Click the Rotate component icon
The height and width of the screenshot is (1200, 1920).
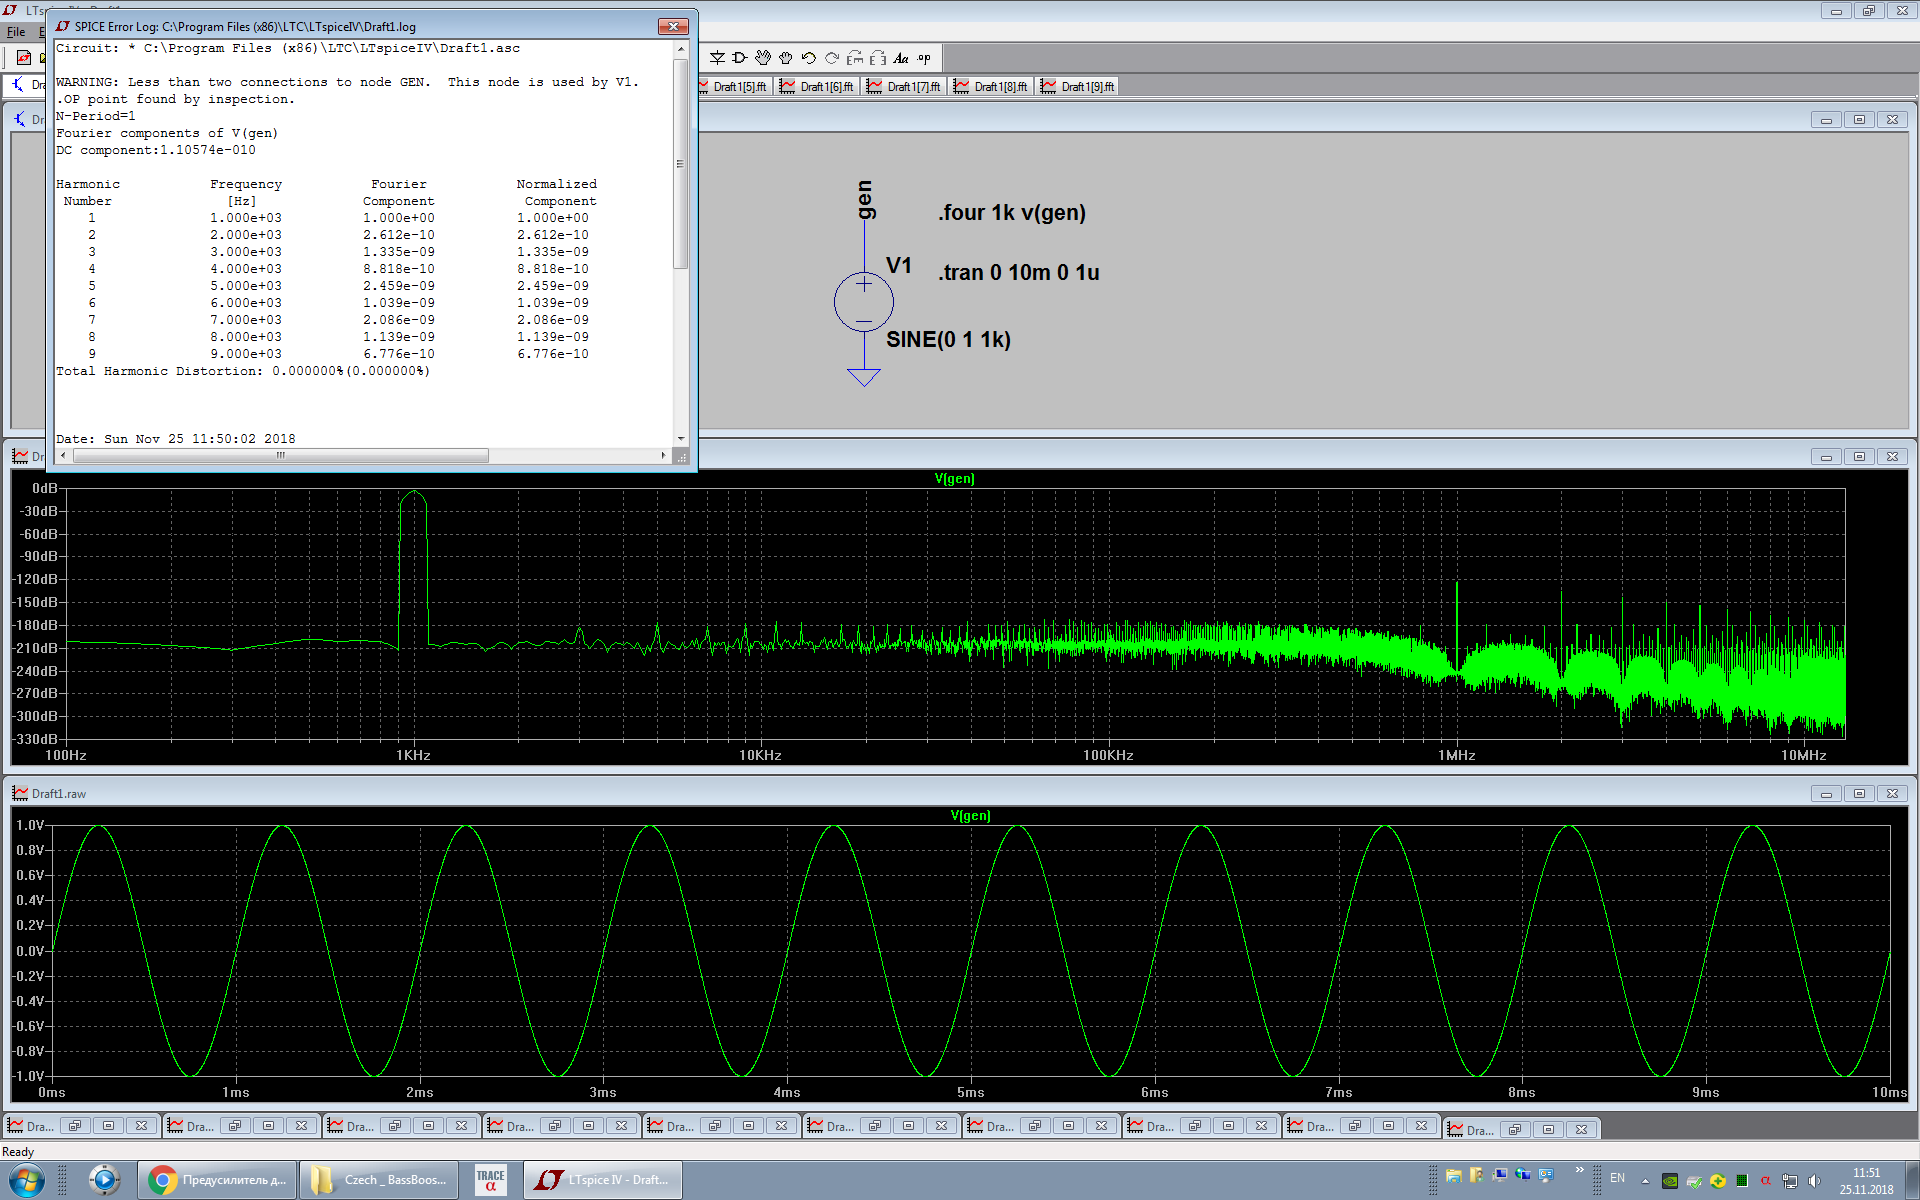(855, 58)
